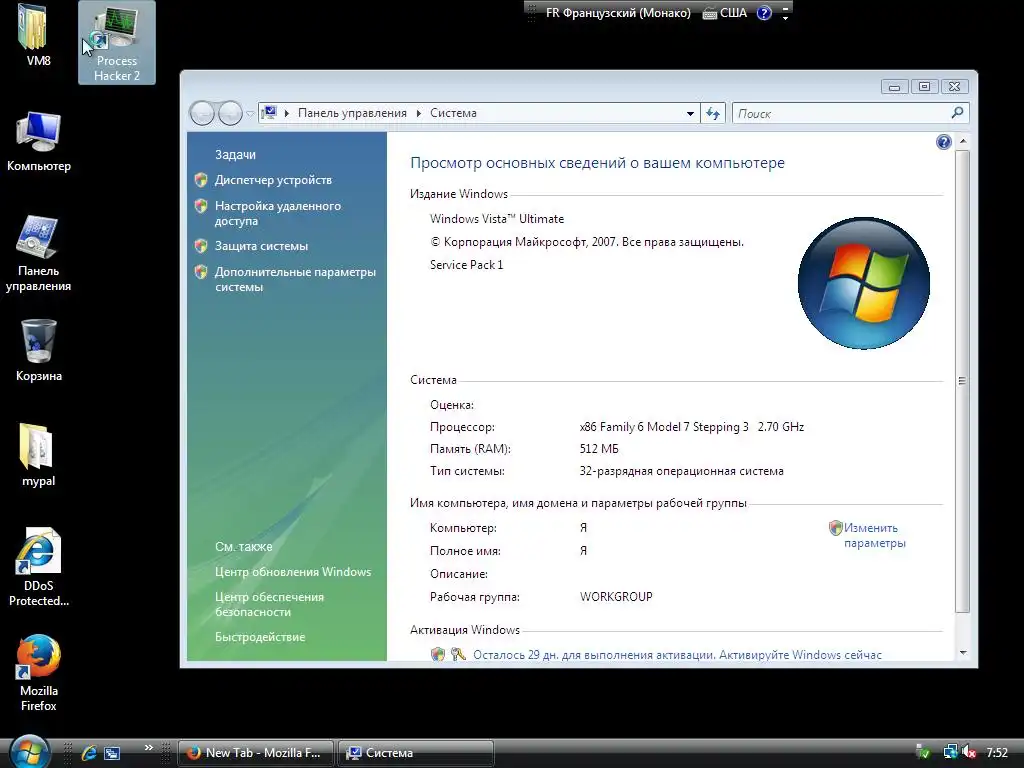Expand quick launch overflow chevron
This screenshot has width=1024, height=768.
(149, 748)
